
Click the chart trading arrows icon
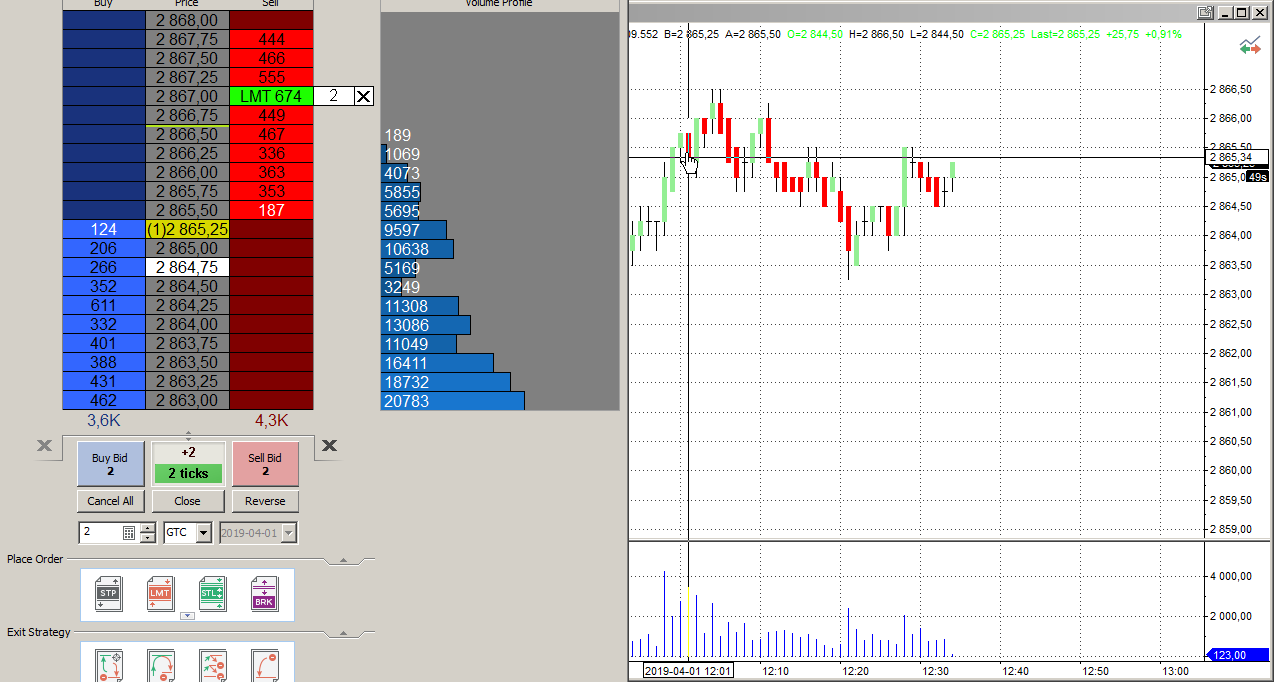tap(1249, 45)
